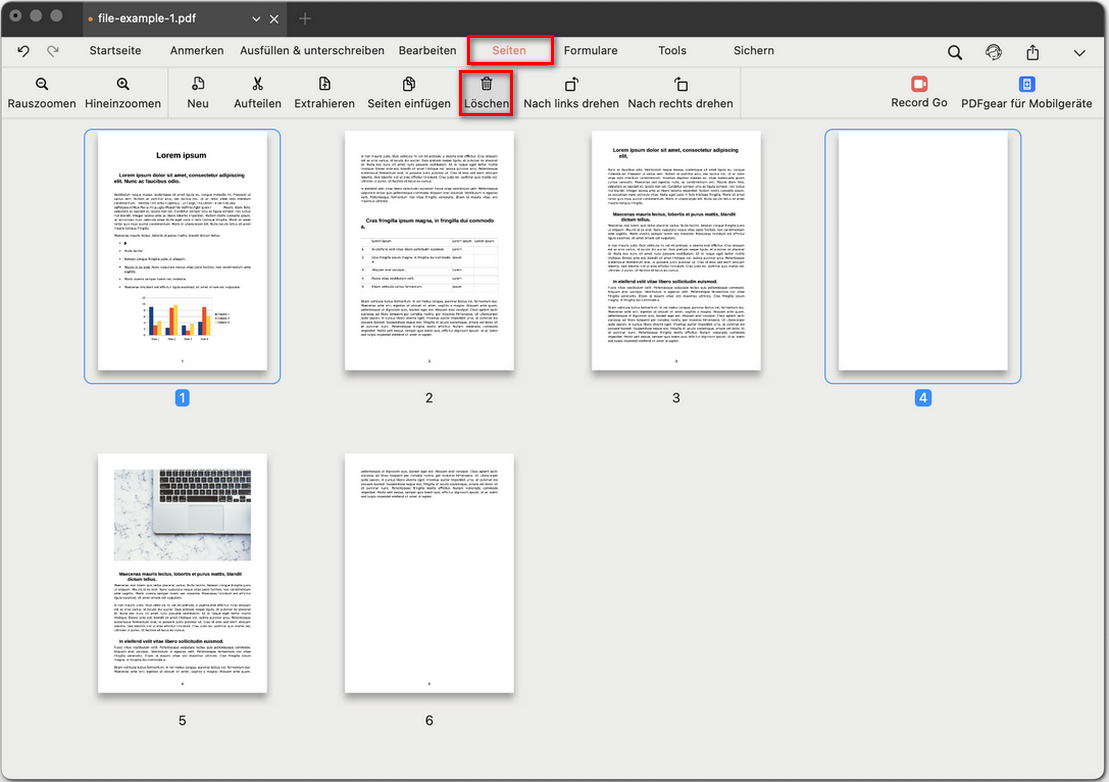
Task: Open the search magnifier
Action: tap(954, 51)
